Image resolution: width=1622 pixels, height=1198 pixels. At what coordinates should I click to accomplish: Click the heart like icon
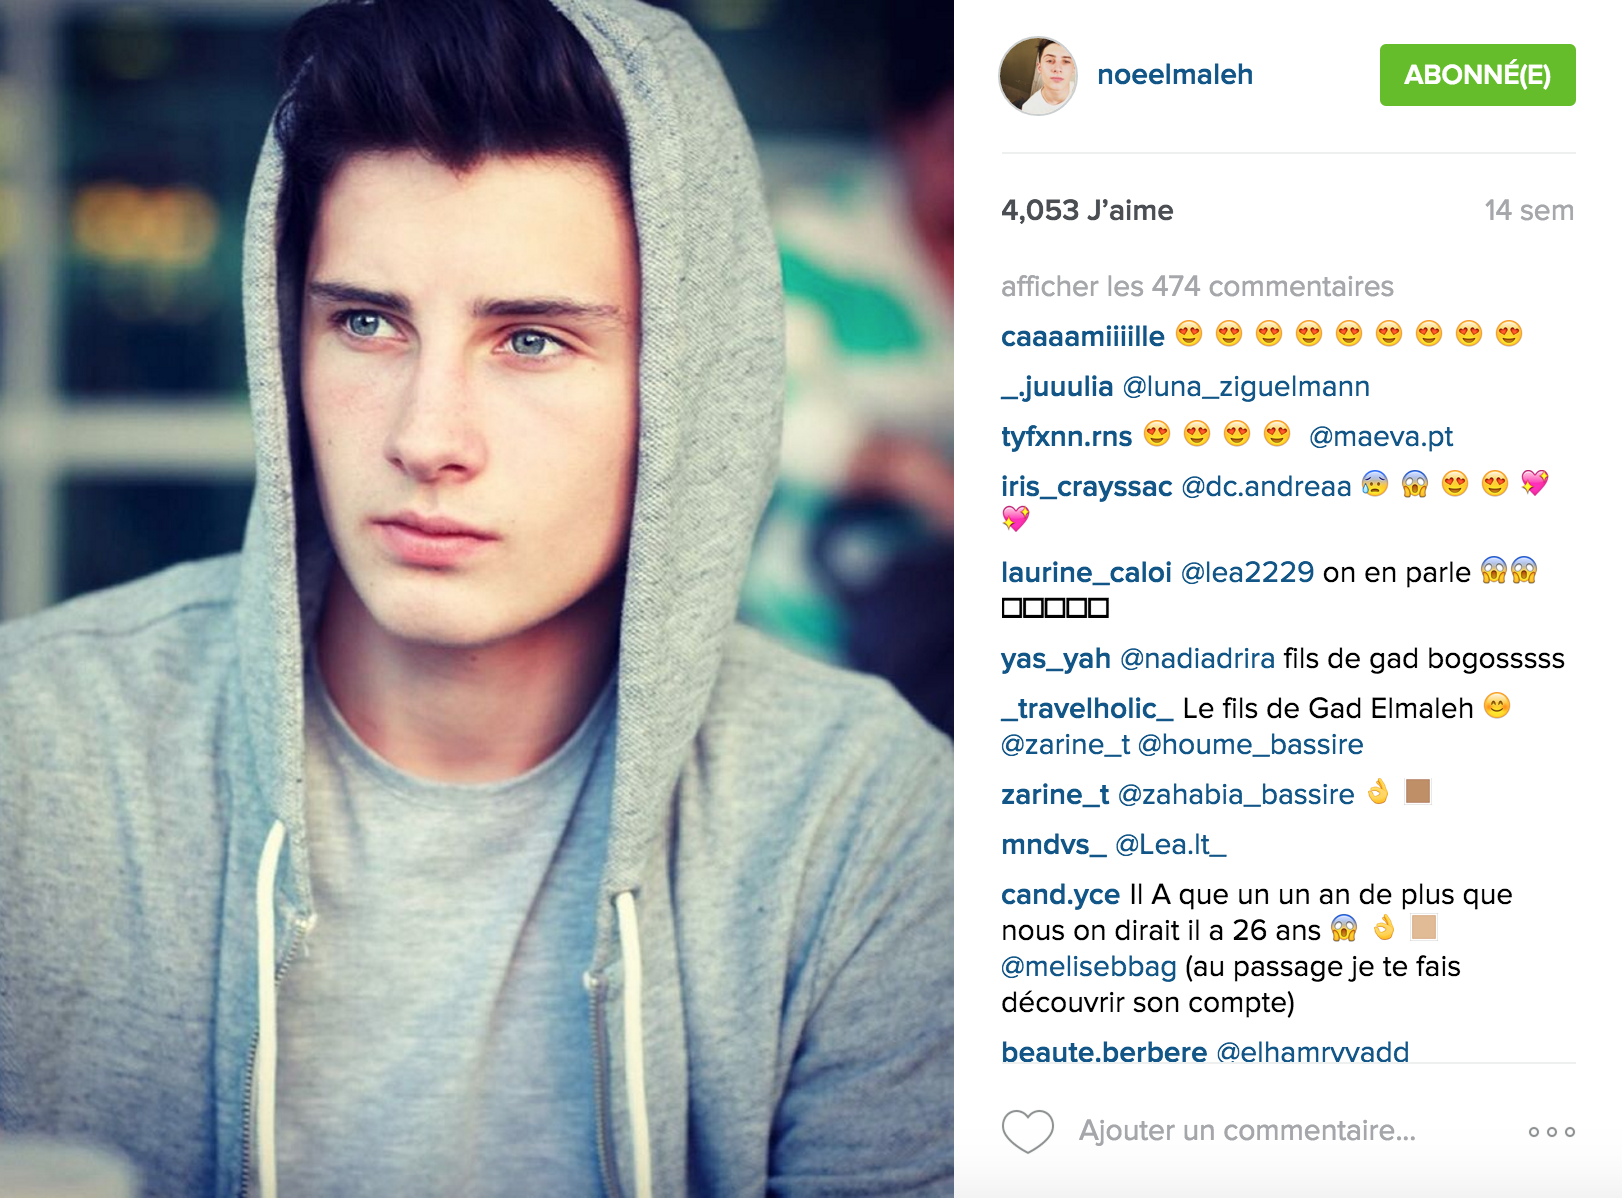point(1028,1131)
